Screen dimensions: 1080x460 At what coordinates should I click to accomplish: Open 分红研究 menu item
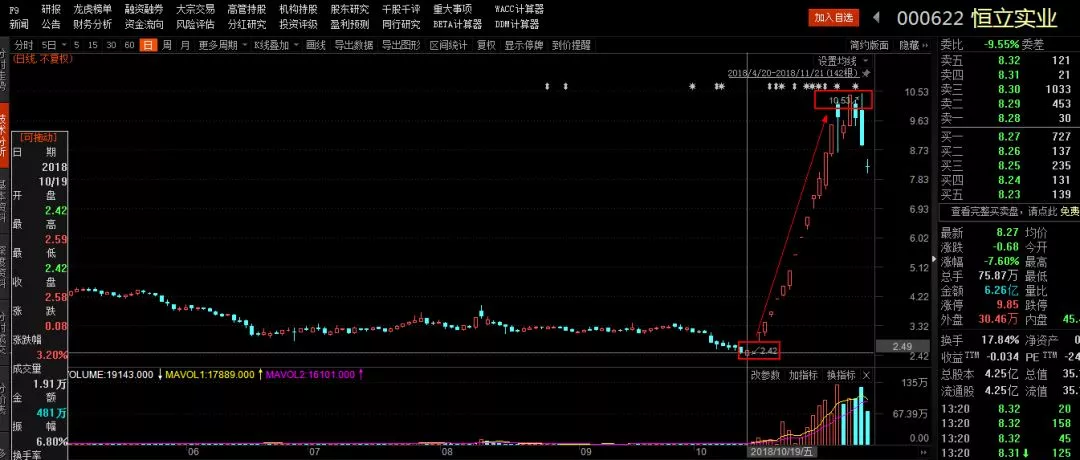point(247,25)
